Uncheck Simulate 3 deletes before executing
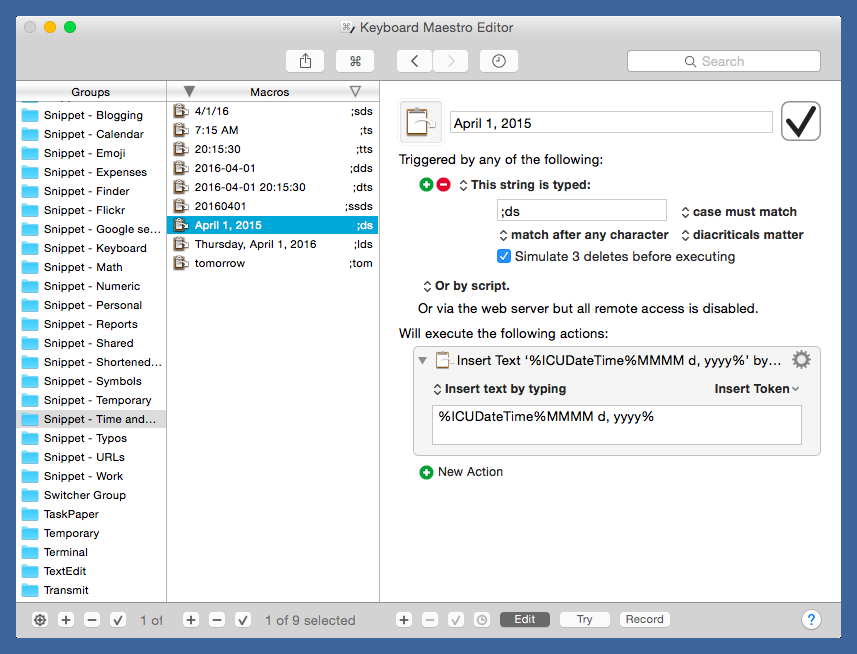The width and height of the screenshot is (857, 654). coord(504,257)
